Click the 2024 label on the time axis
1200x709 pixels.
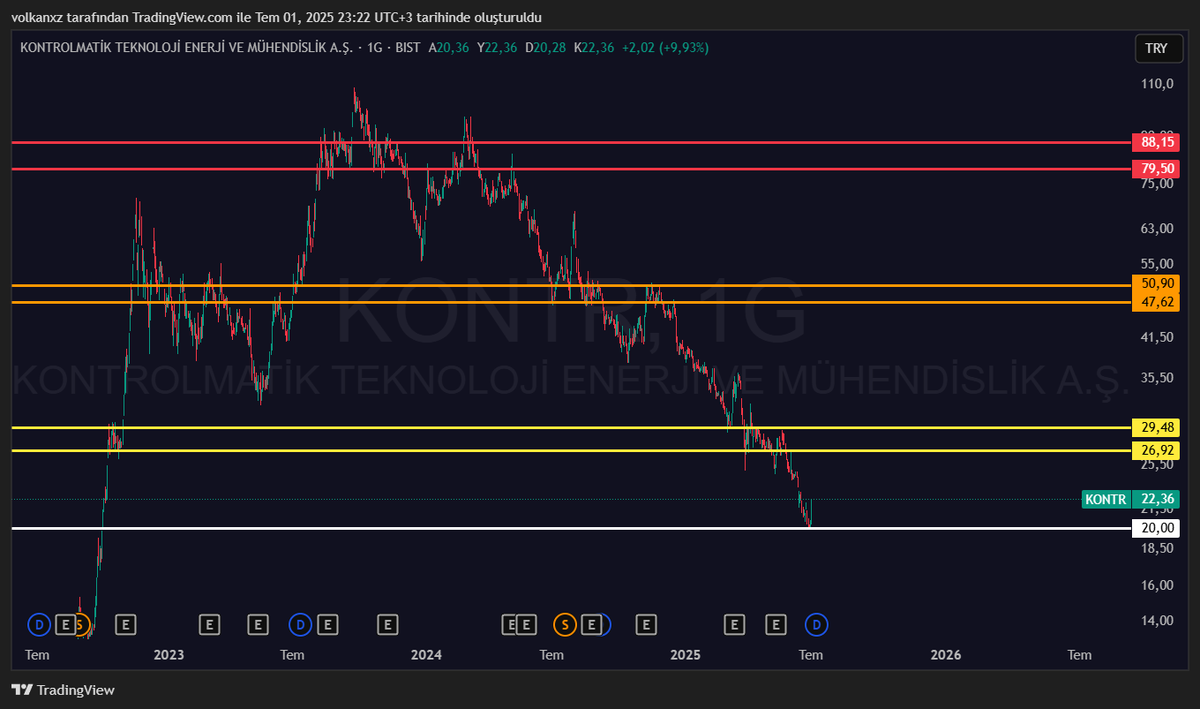pyautogui.click(x=427, y=655)
